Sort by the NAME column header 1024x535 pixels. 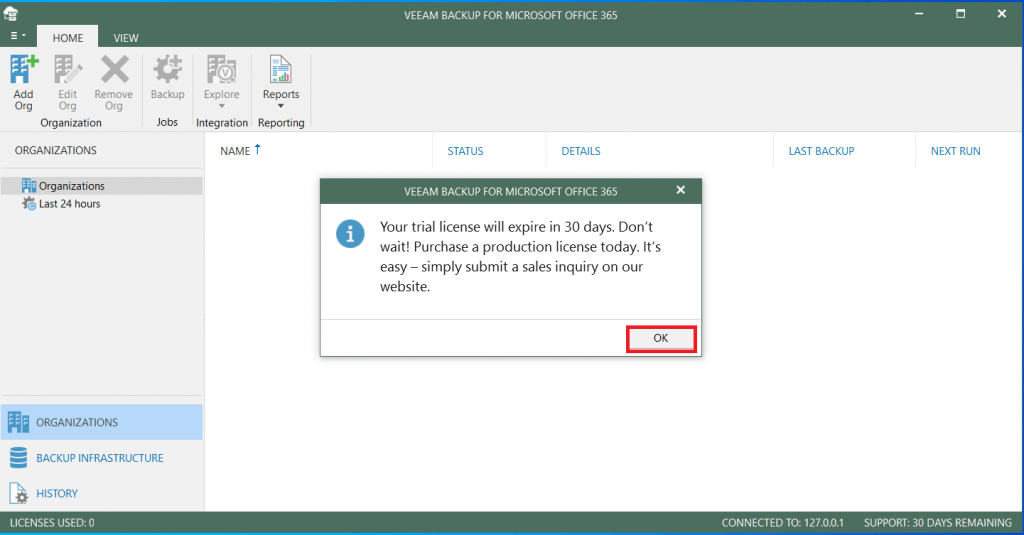[235, 151]
